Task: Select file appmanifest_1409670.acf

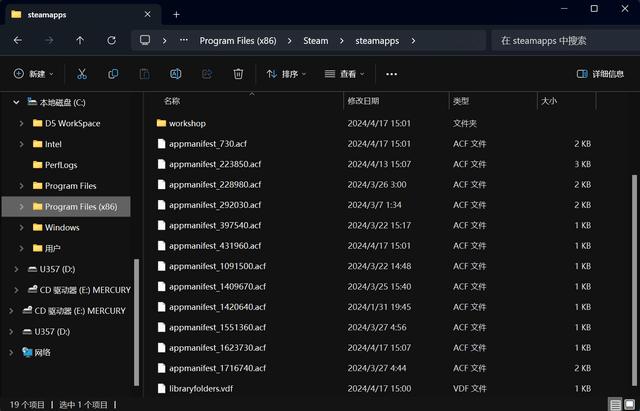Action: (x=373, y=287)
